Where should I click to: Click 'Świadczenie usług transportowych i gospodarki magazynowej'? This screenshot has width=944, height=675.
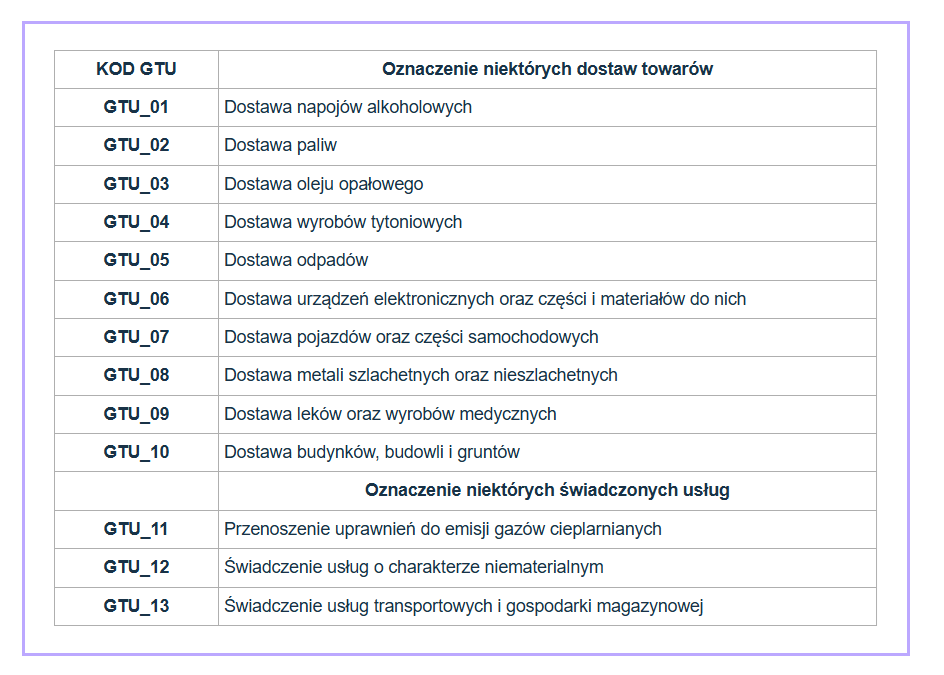[x=464, y=606]
